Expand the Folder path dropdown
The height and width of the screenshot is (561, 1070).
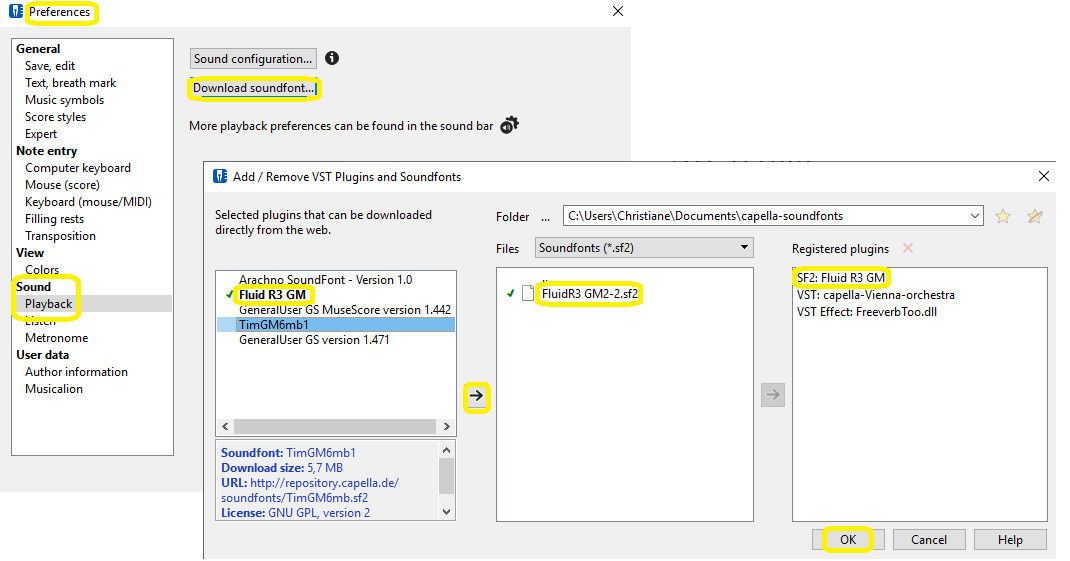click(x=974, y=216)
